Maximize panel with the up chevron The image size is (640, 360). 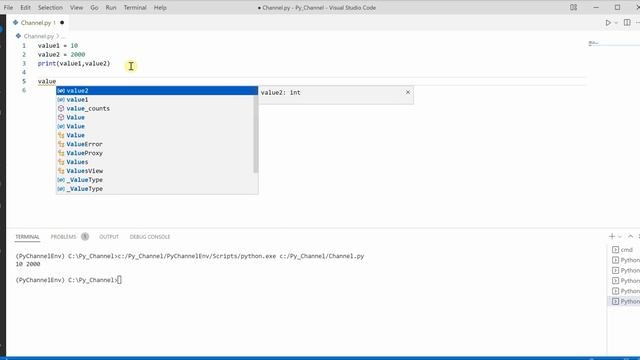[x=630, y=236]
